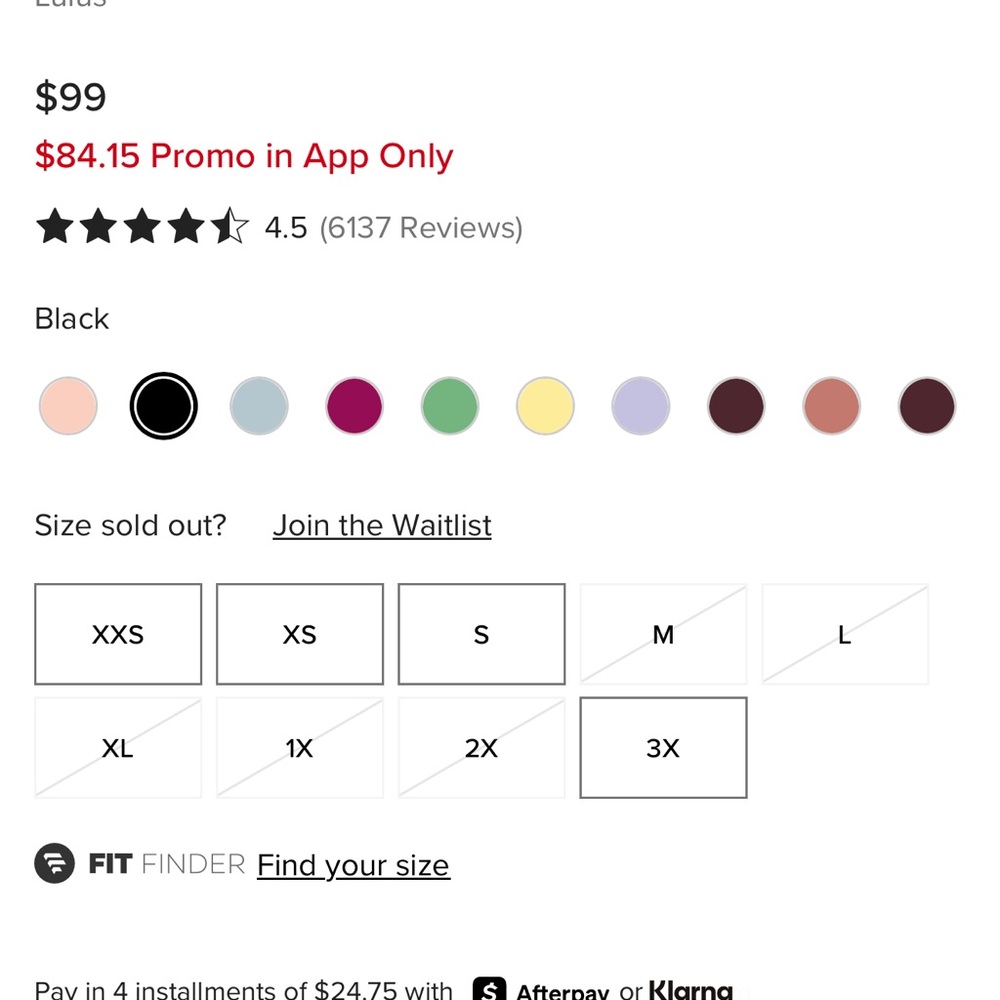Open the 6137 Reviews link
This screenshot has width=1000, height=1000.
point(421,228)
